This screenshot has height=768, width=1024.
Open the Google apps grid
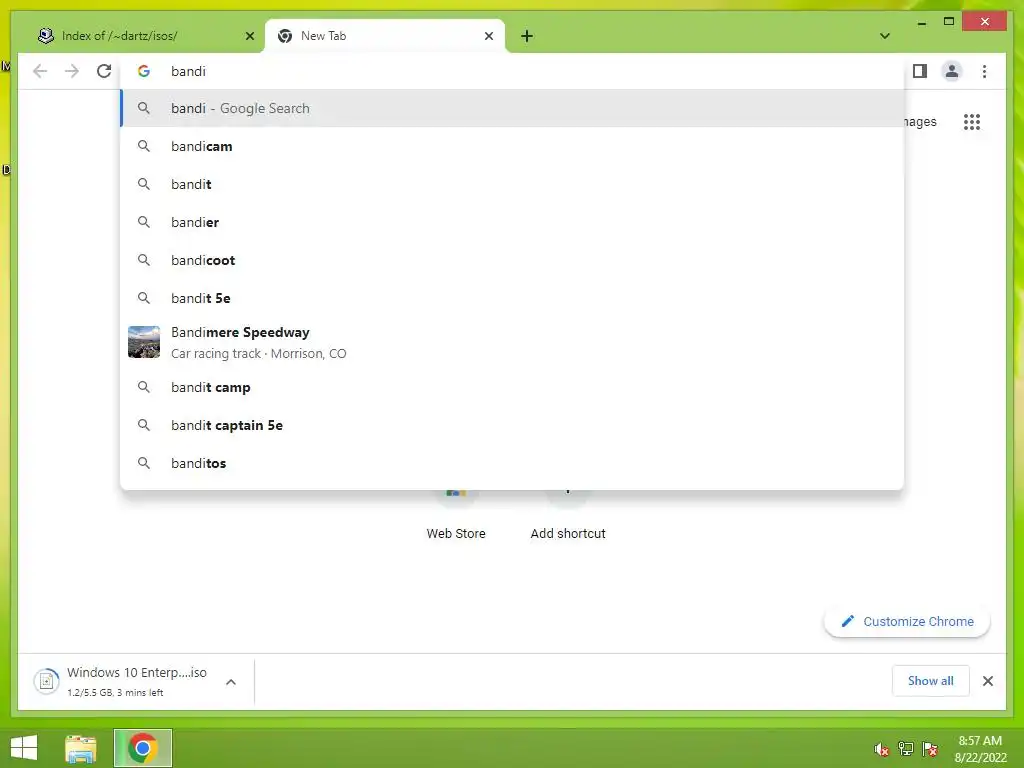click(972, 122)
